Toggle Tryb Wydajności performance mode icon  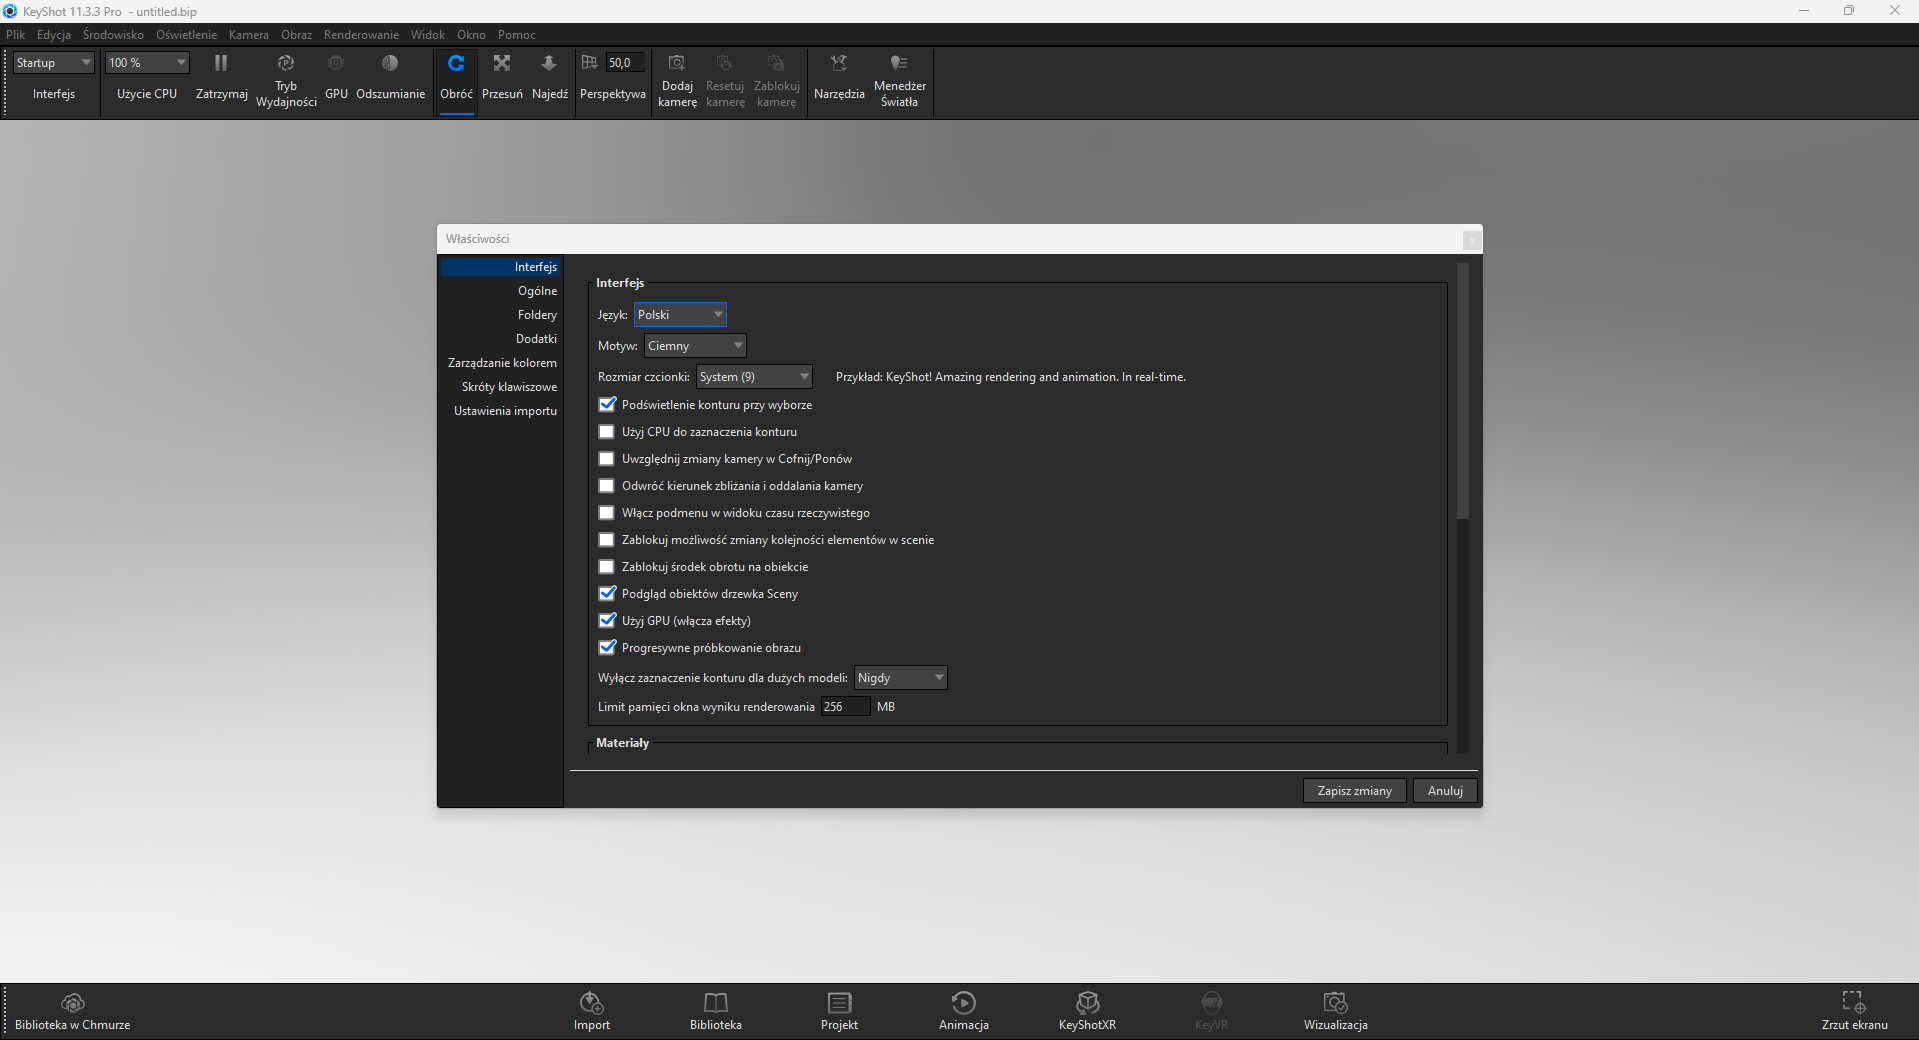click(286, 63)
